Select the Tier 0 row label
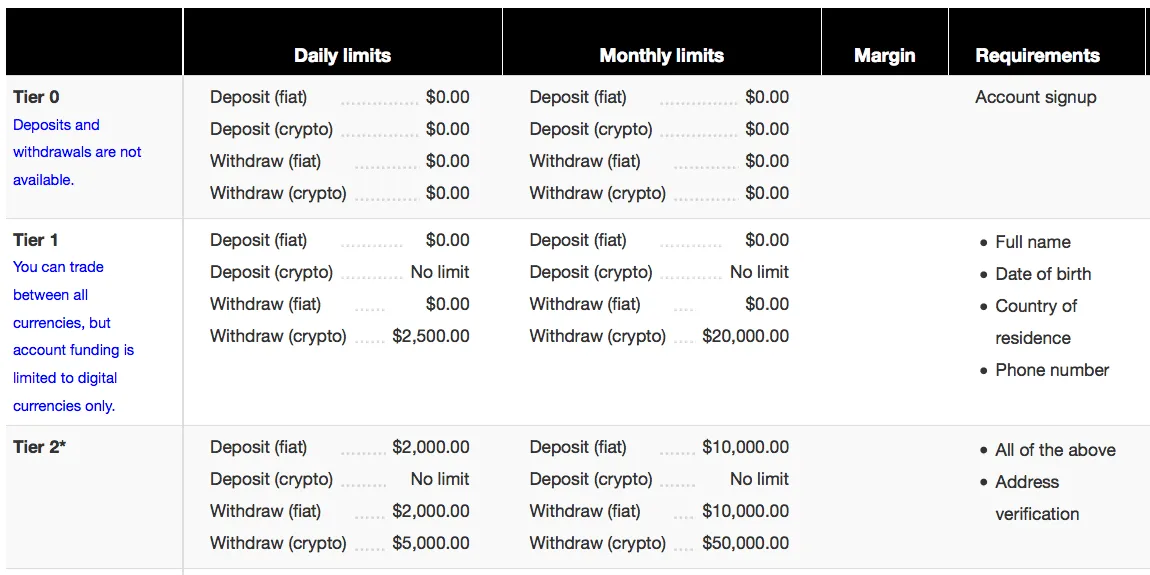 37,97
